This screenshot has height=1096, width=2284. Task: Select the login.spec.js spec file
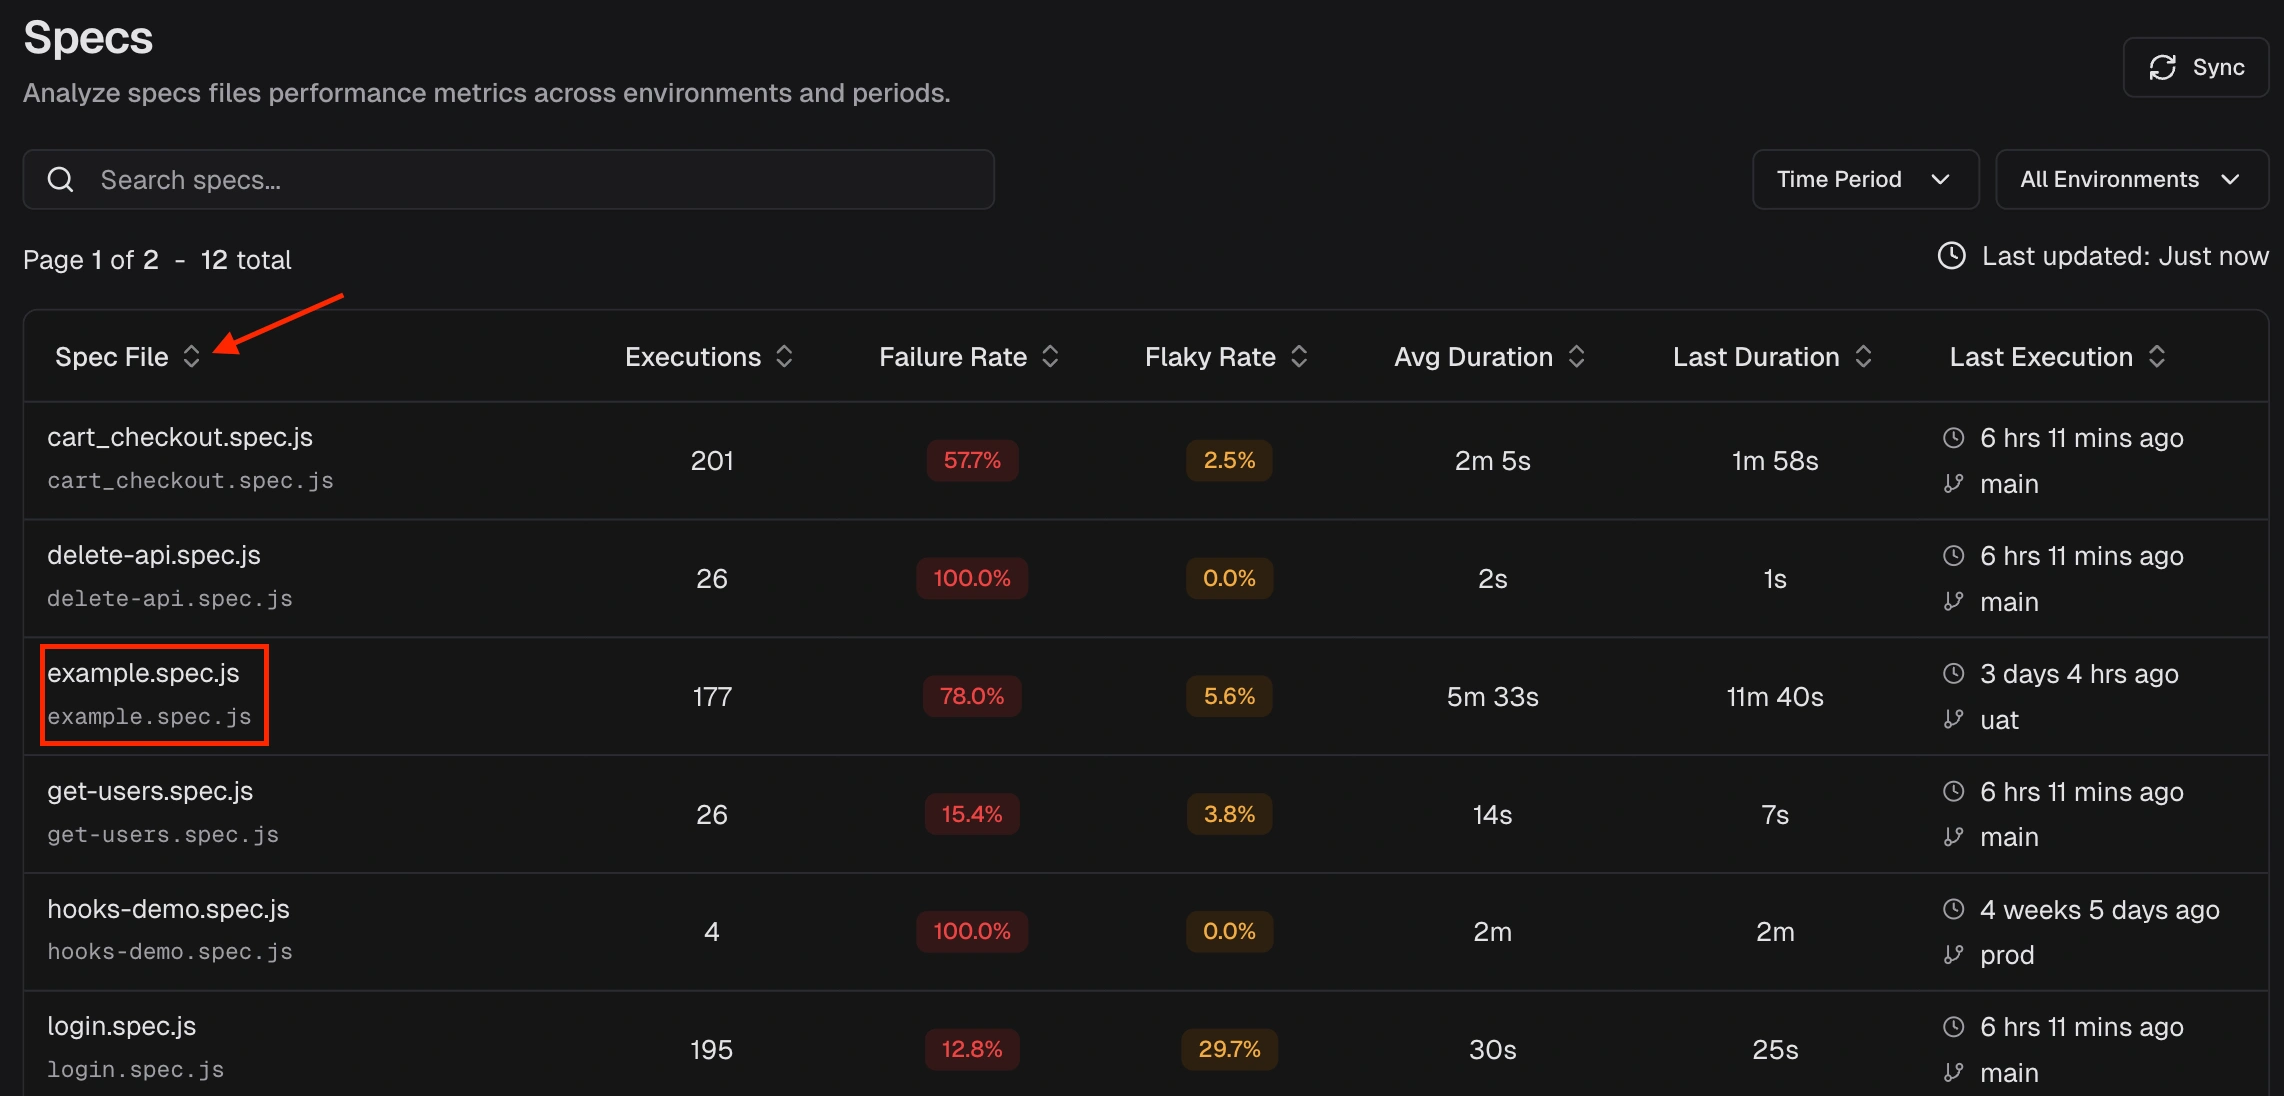(121, 1025)
